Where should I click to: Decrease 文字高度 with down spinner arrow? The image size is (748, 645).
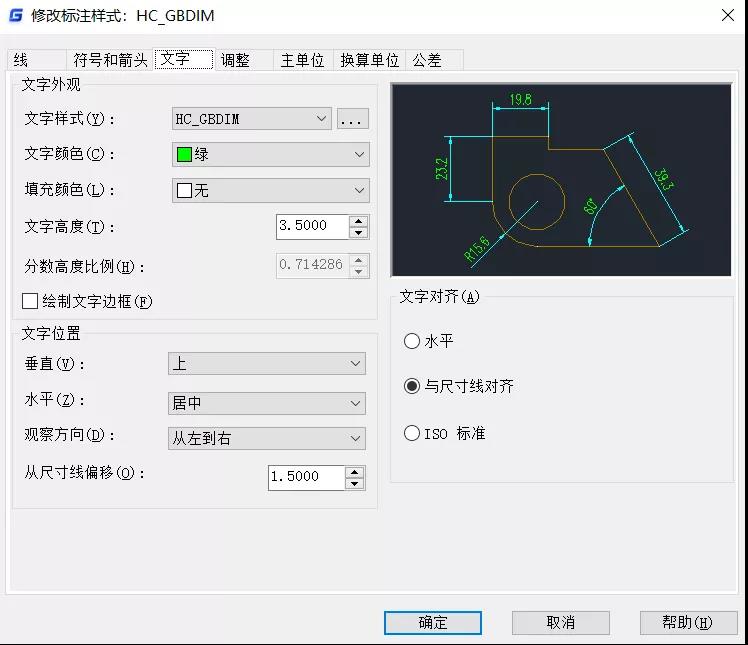click(358, 233)
